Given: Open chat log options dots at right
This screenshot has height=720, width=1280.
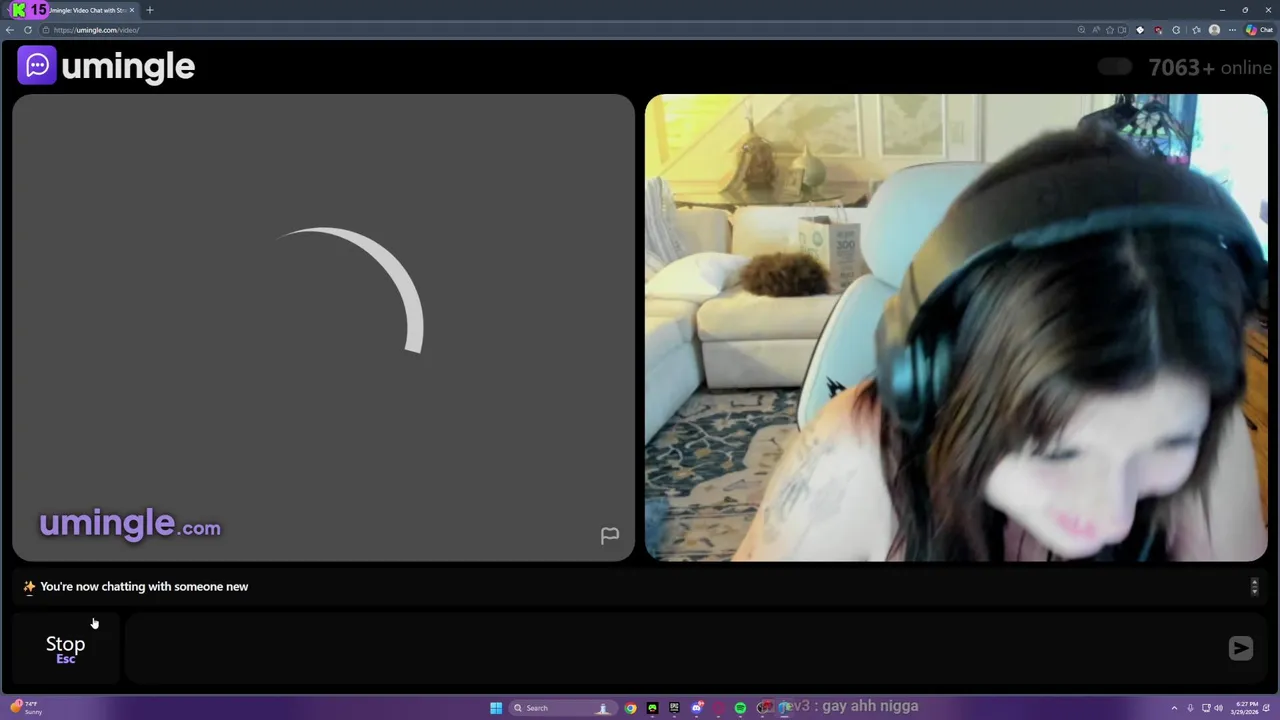Looking at the screenshot, I should point(1254,587).
